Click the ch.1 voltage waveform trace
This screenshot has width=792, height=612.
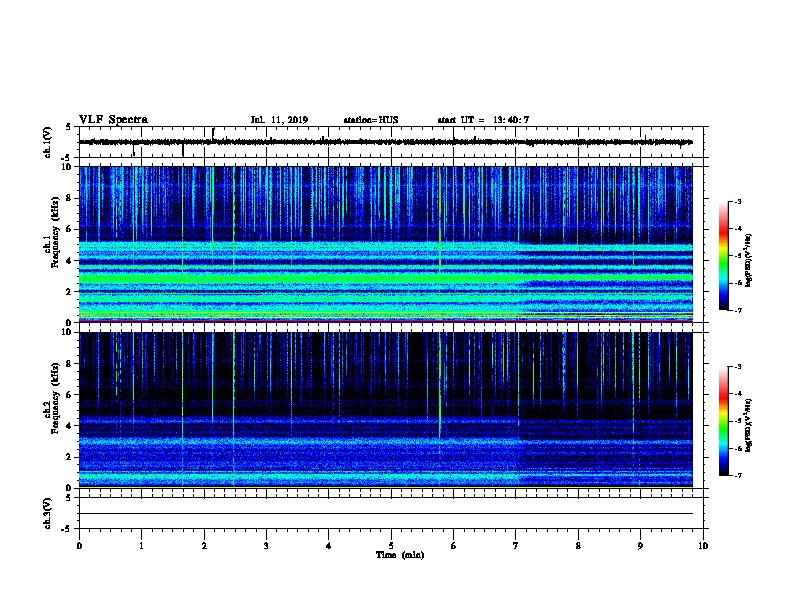point(385,142)
